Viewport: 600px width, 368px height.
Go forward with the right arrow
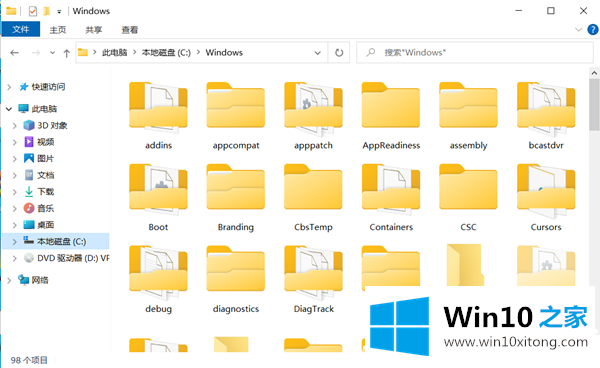tap(36, 53)
